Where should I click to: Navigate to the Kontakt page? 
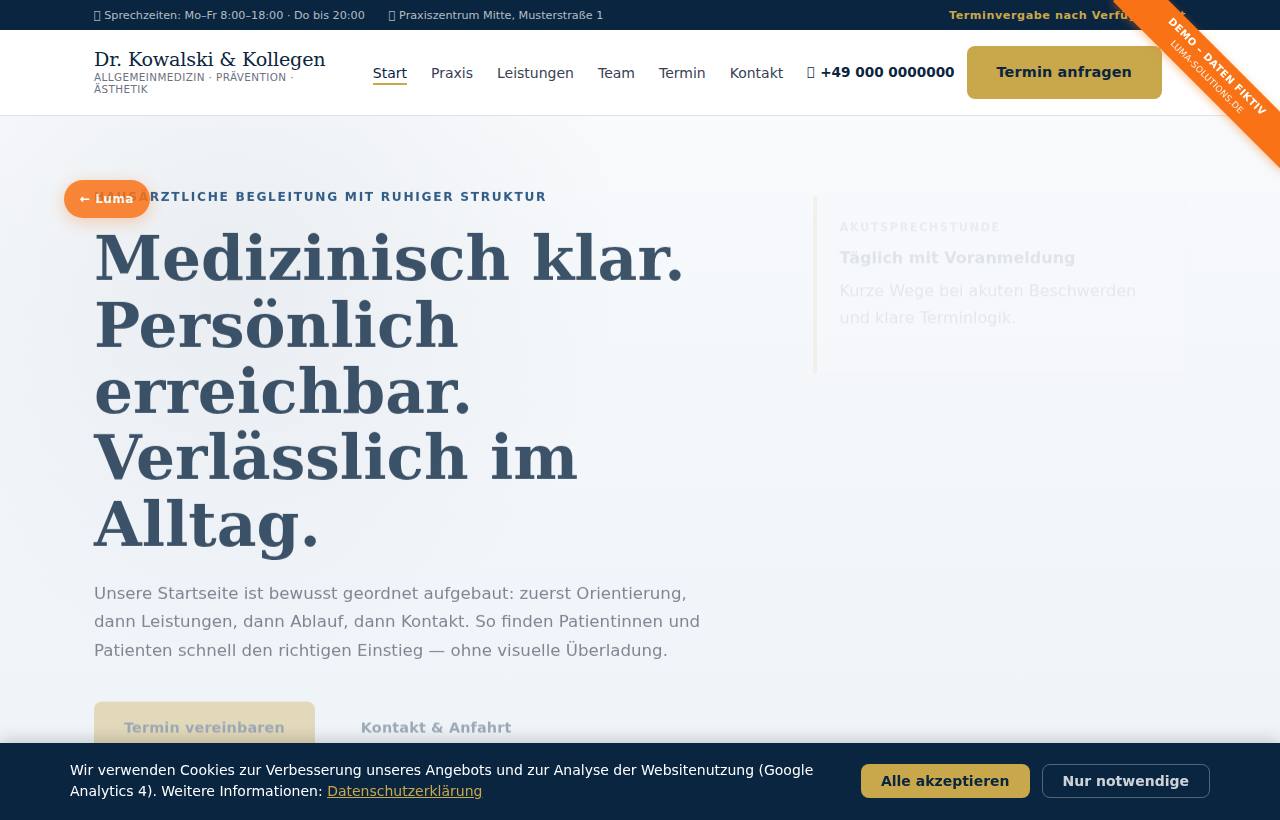tap(756, 73)
